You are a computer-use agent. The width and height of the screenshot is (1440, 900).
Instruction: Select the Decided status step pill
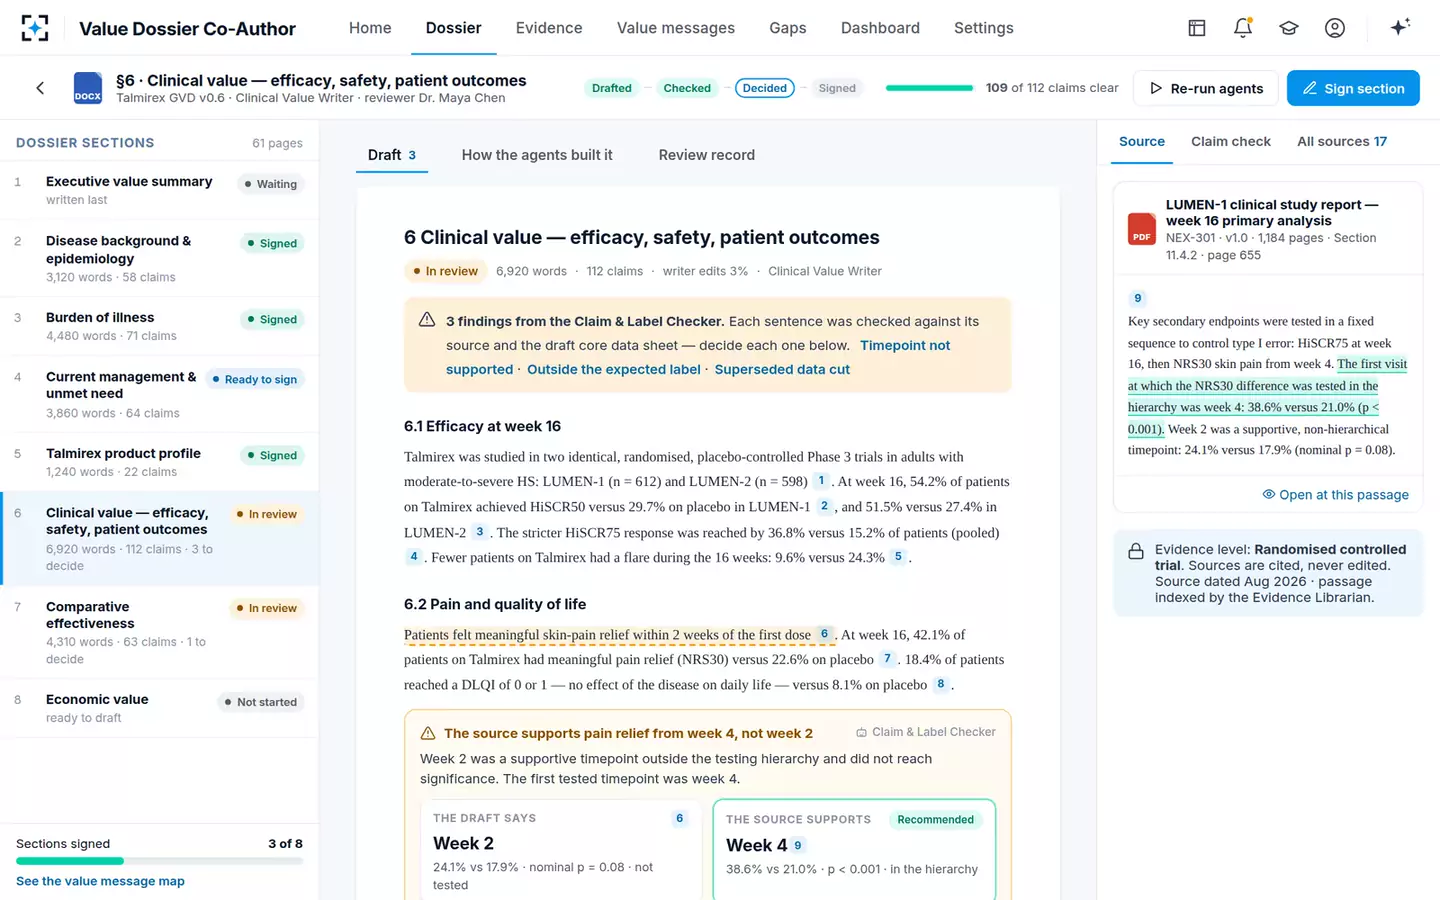click(765, 88)
